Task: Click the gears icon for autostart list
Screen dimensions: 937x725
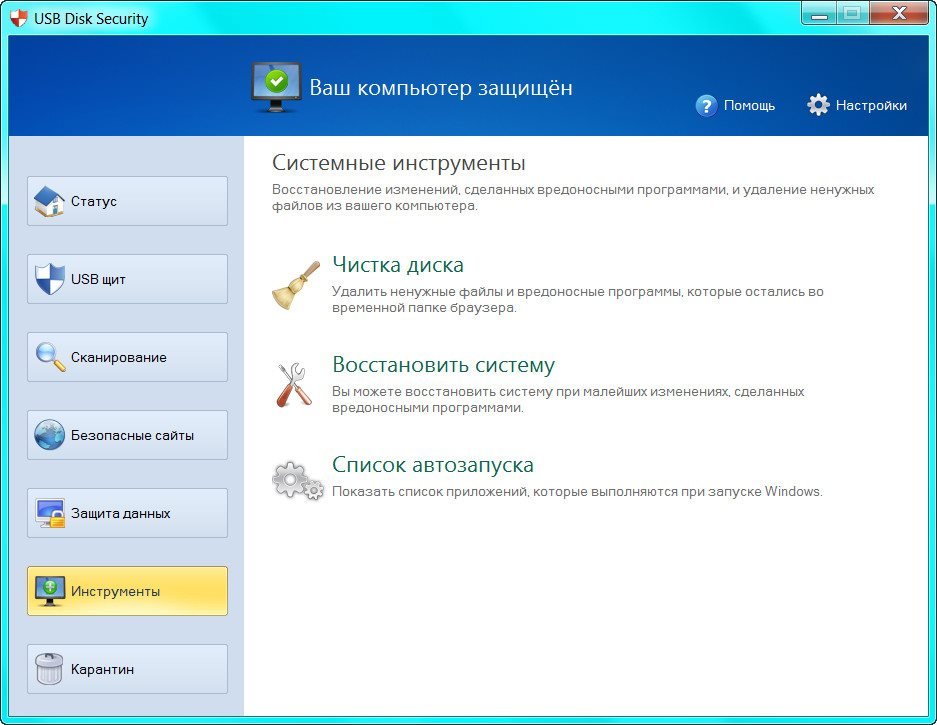Action: [298, 481]
